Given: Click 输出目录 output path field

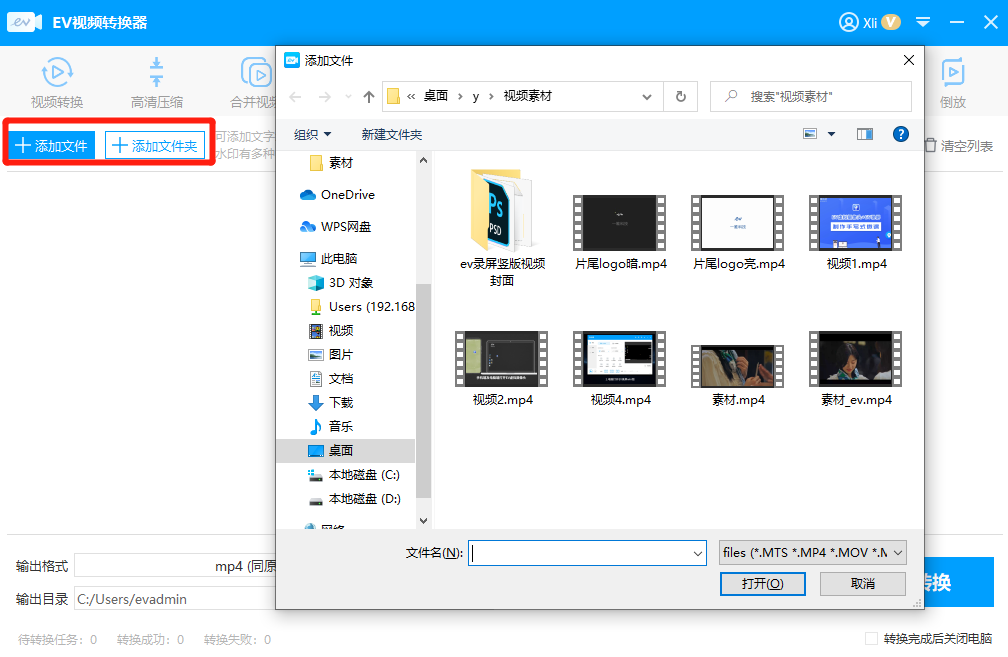Looking at the screenshot, I should (175, 599).
